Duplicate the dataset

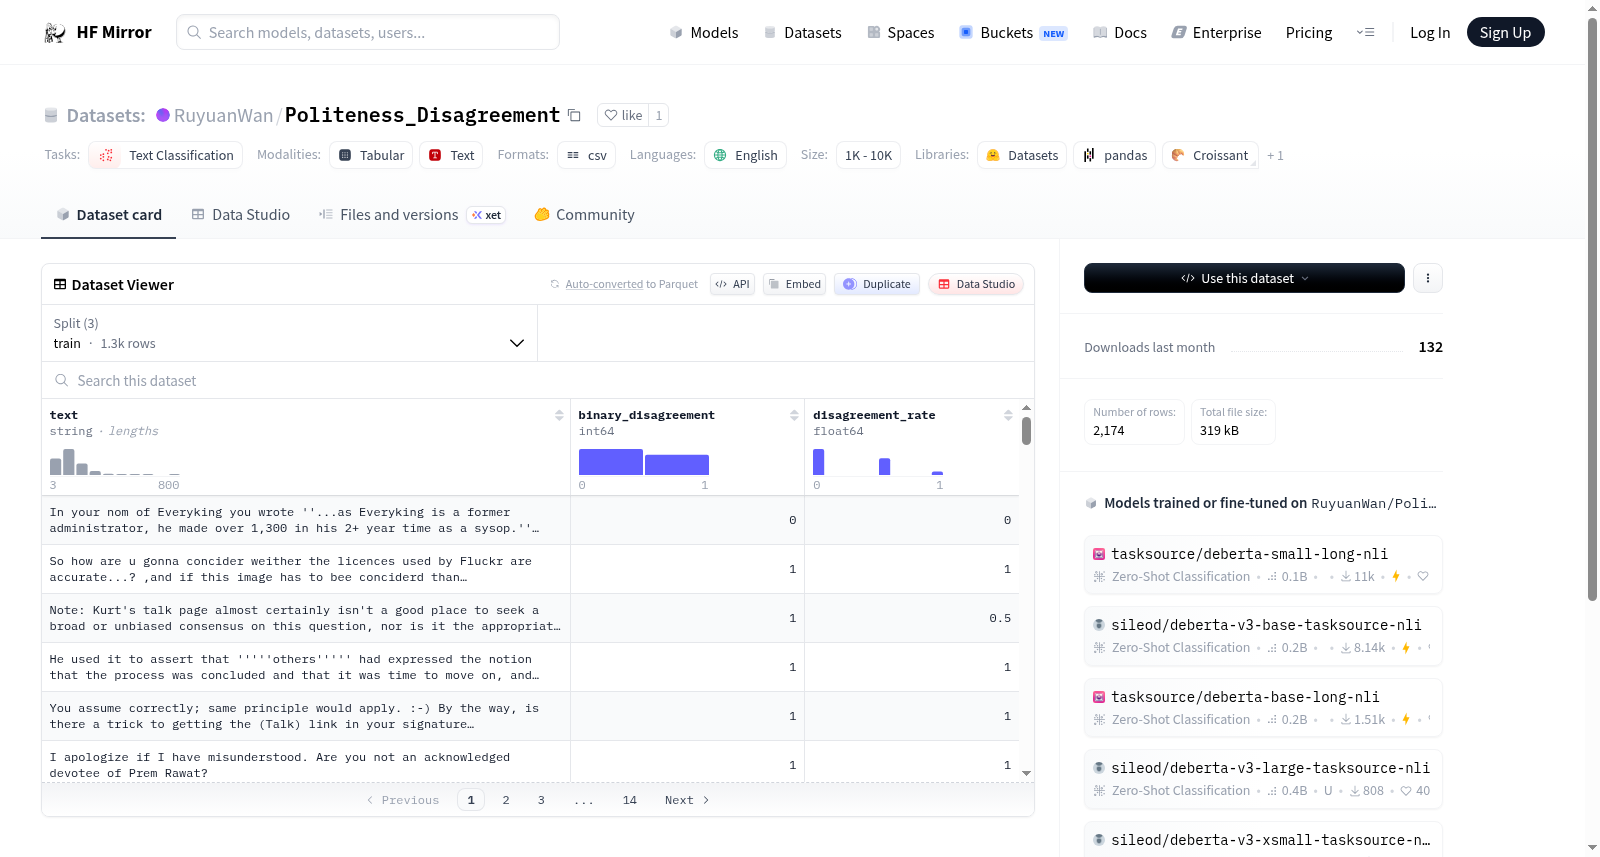(x=877, y=284)
